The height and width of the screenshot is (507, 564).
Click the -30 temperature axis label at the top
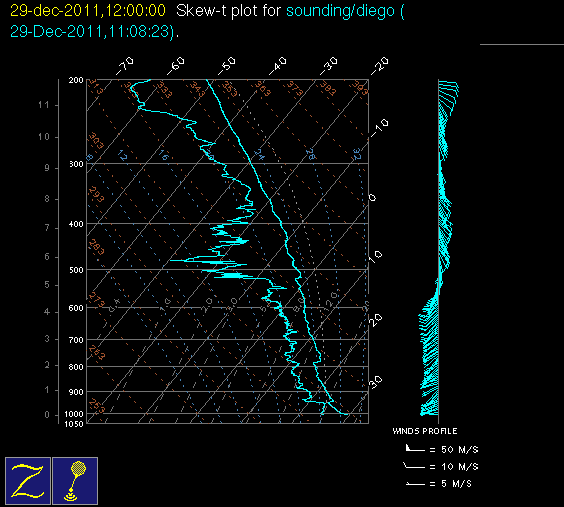coord(329,66)
